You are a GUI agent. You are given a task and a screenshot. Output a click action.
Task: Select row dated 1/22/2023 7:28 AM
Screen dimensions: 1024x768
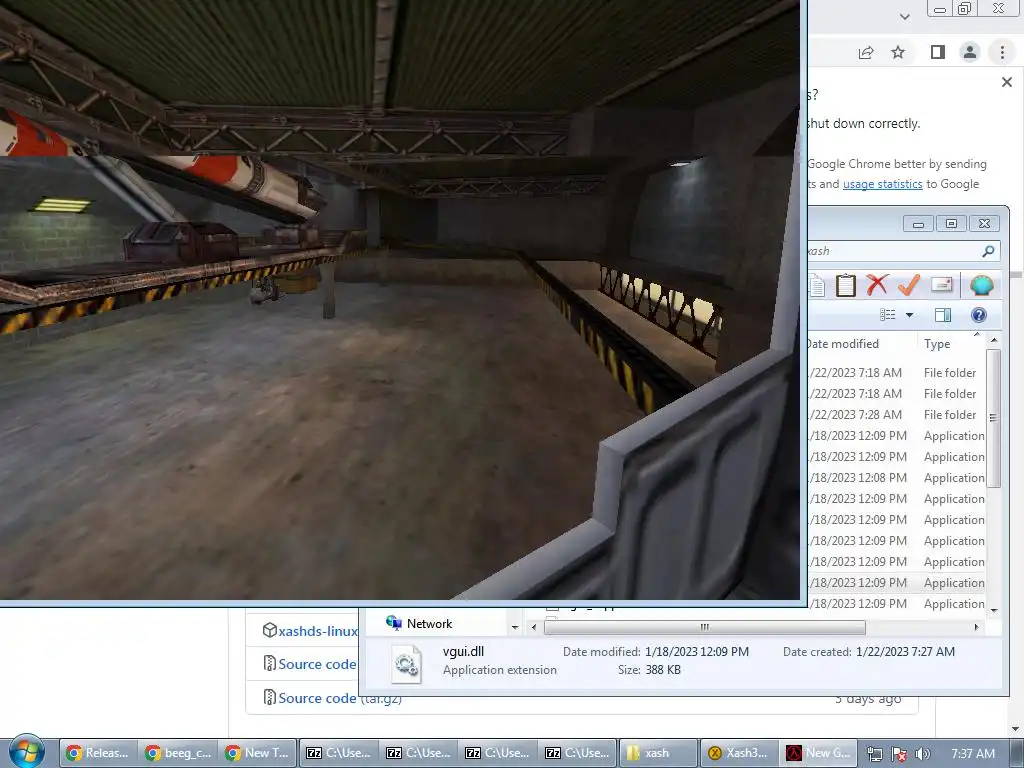(x=897, y=415)
